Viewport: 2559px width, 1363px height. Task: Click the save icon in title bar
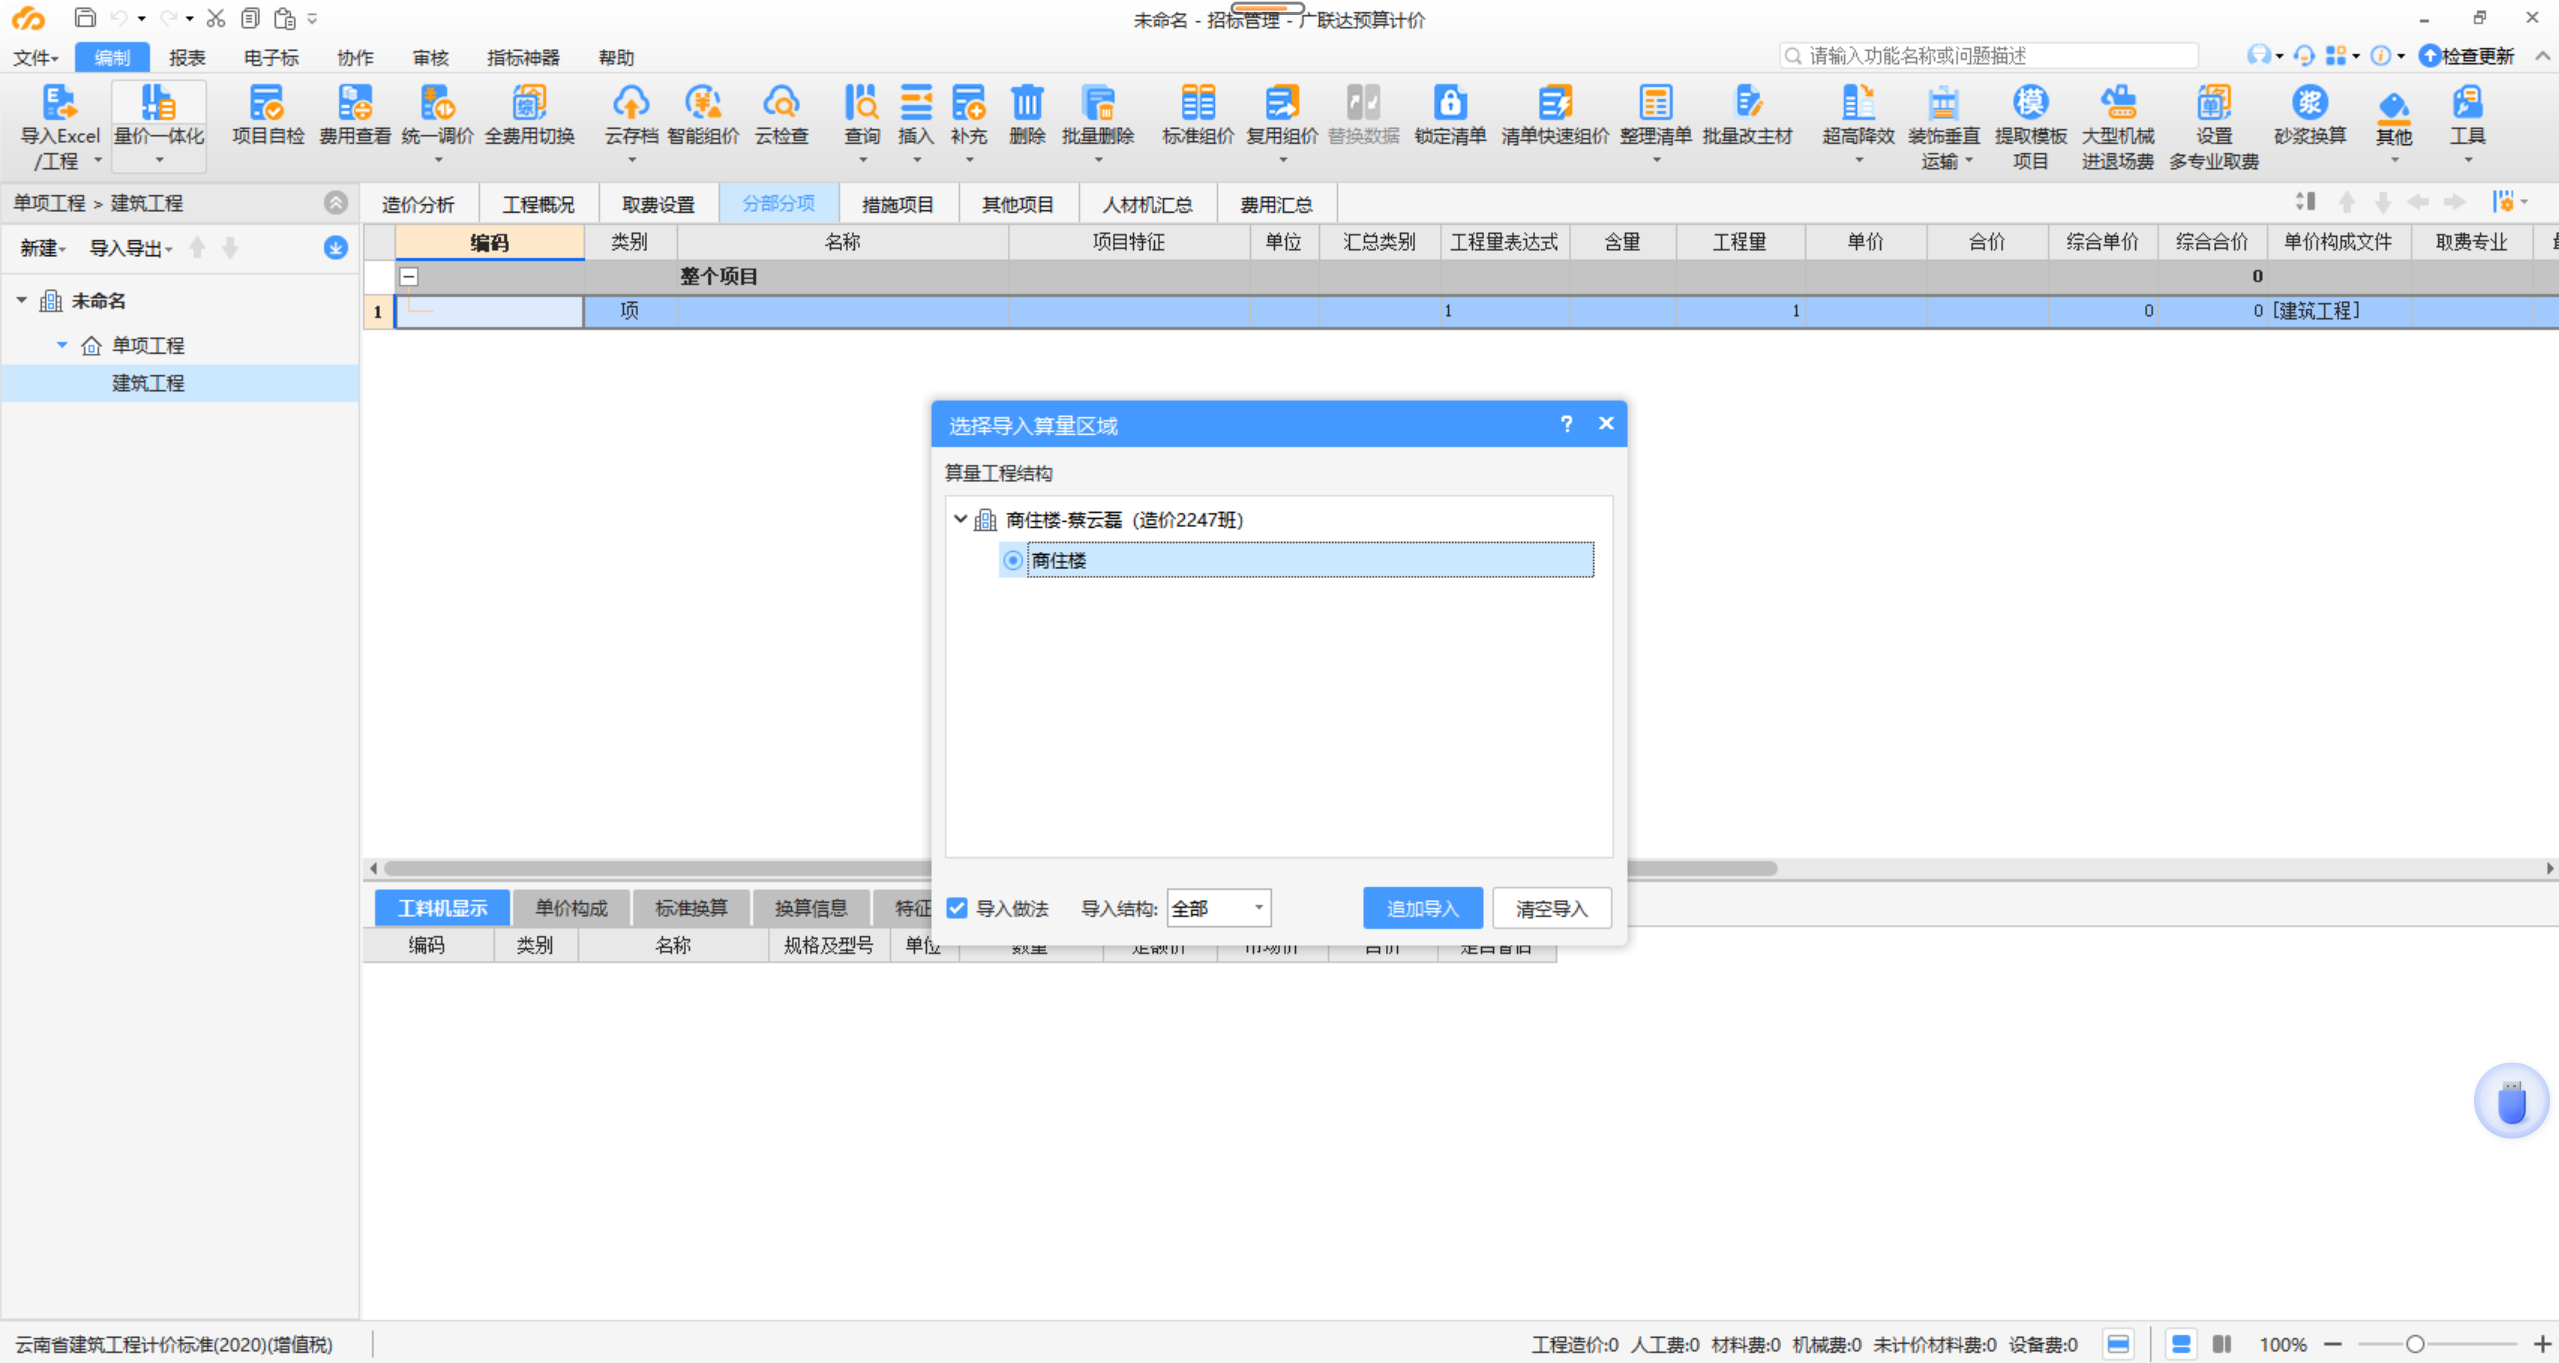[85, 18]
